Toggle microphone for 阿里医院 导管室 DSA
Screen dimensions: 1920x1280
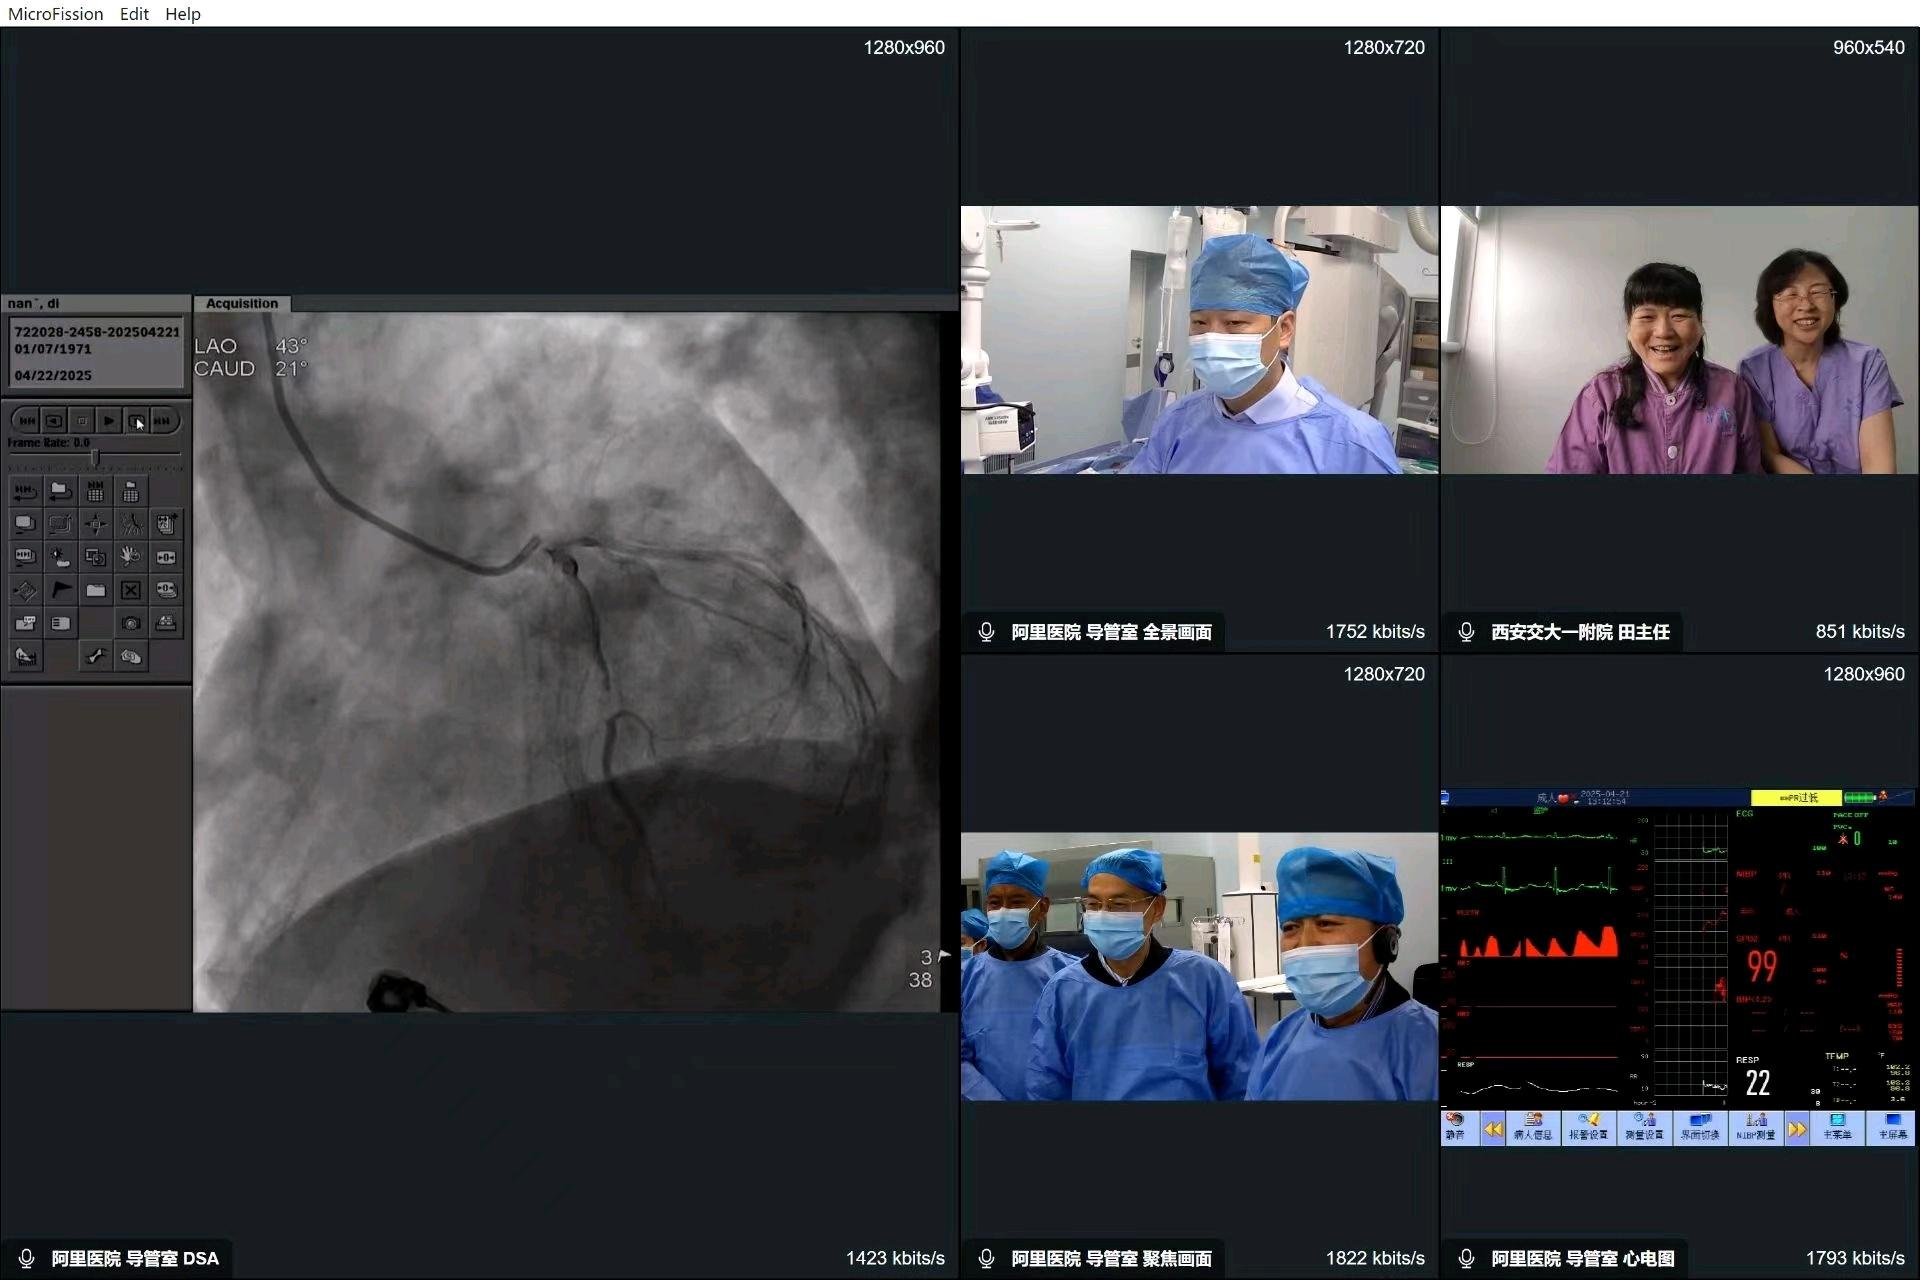(27, 1258)
